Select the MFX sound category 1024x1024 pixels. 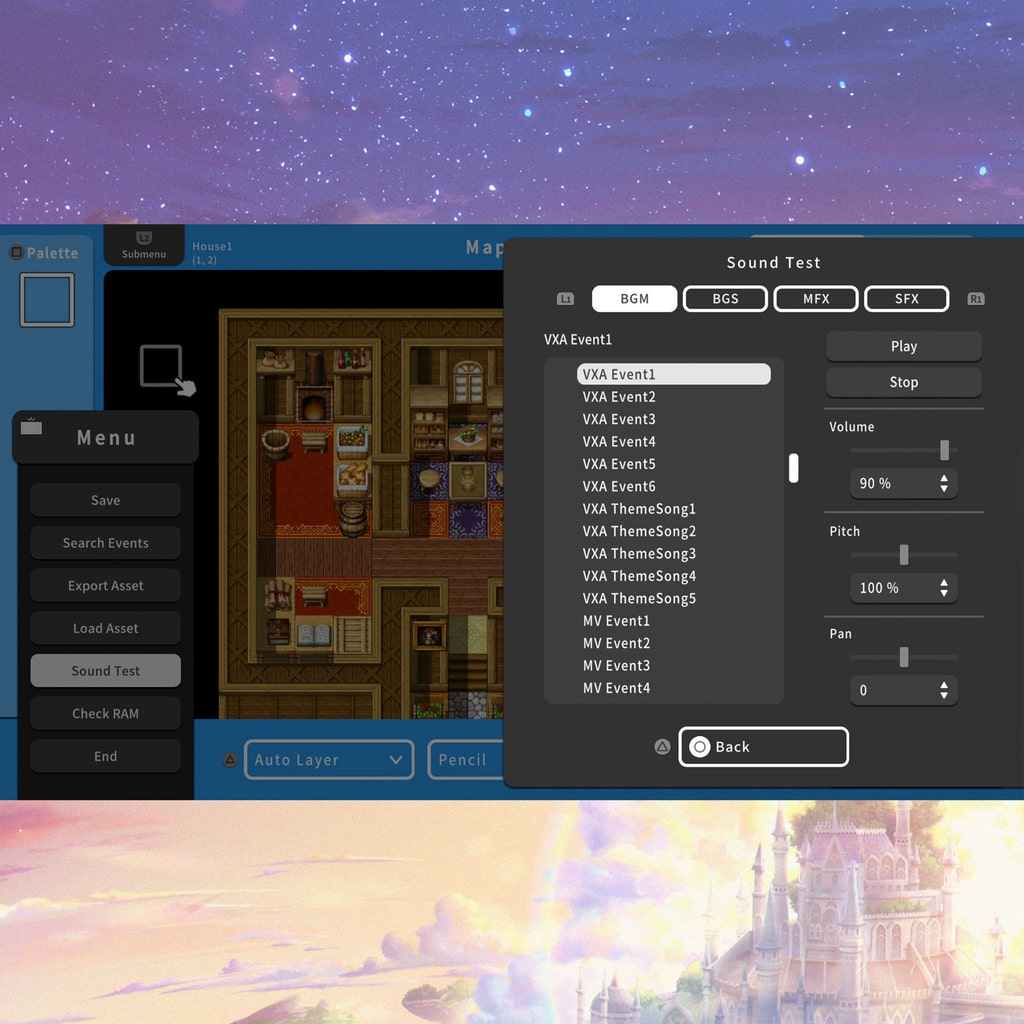pos(816,298)
